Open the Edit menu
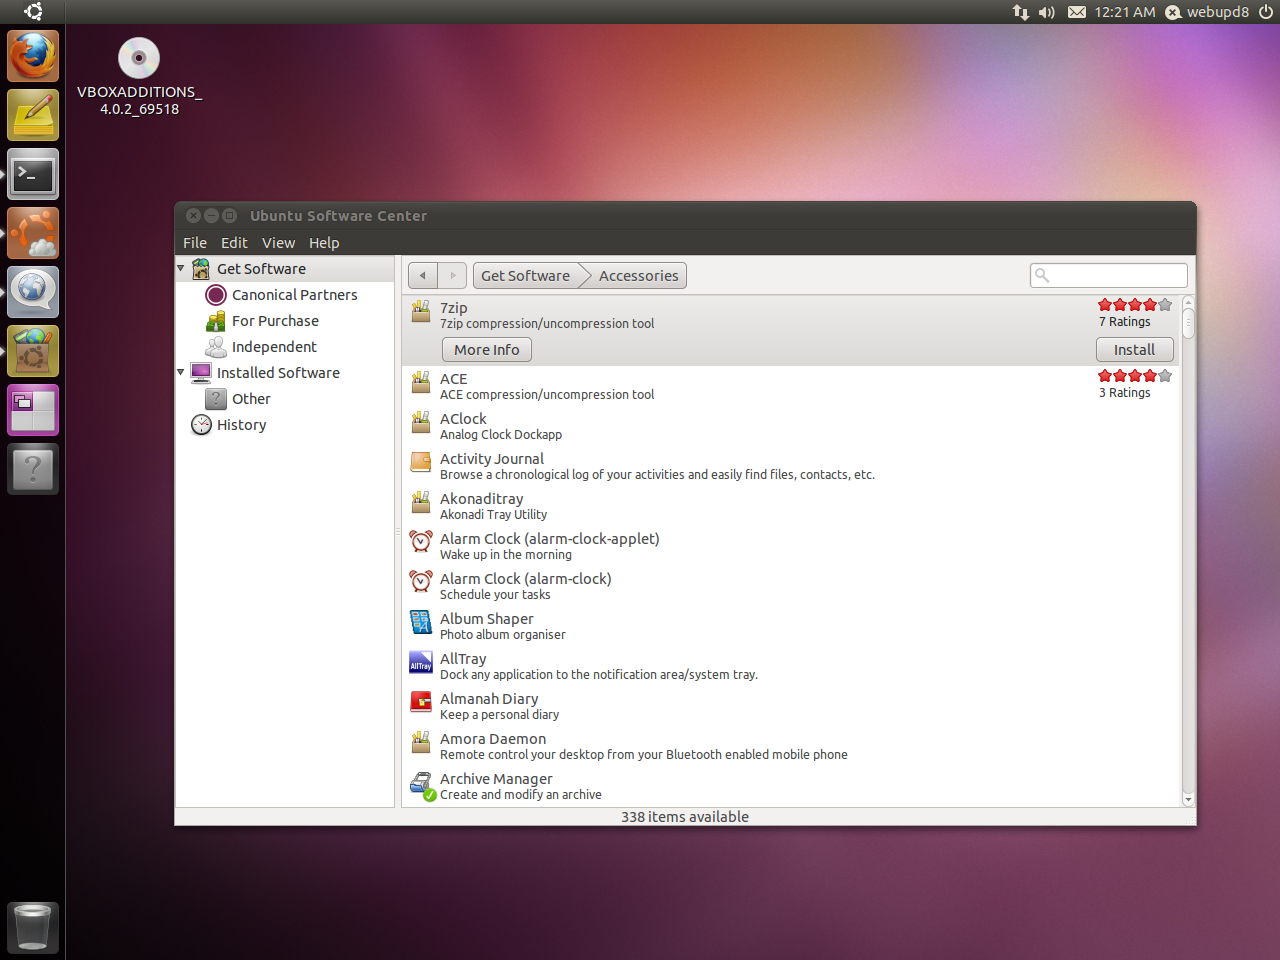 (234, 243)
